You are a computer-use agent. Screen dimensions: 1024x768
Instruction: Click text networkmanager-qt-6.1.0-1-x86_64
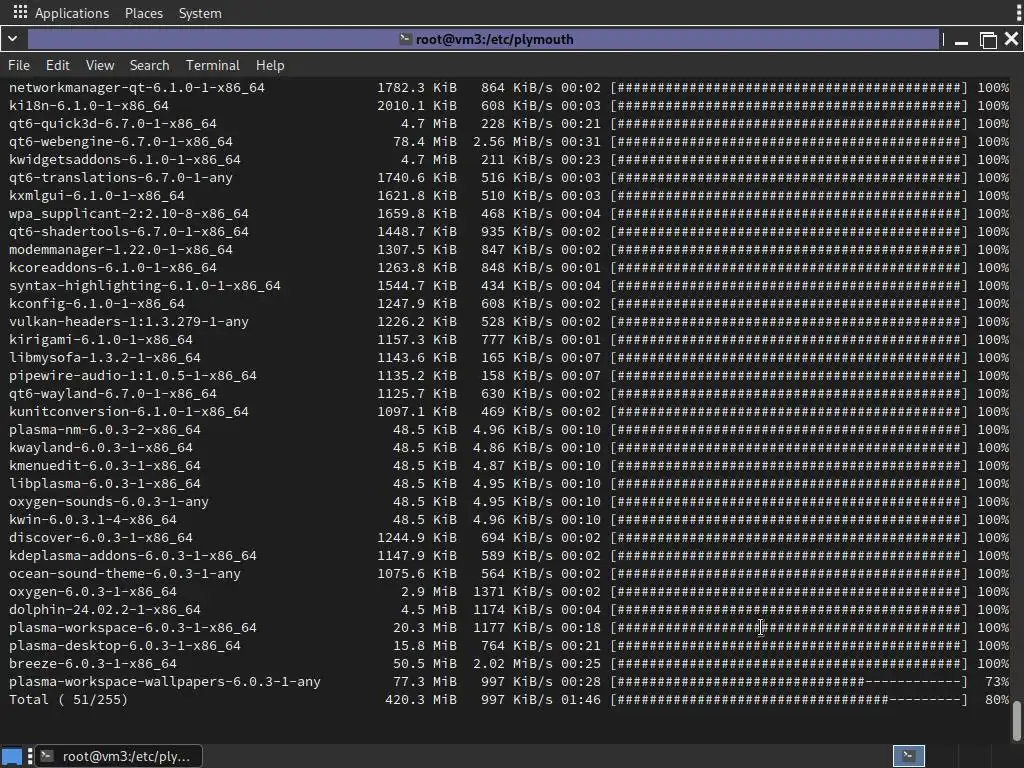pos(137,88)
